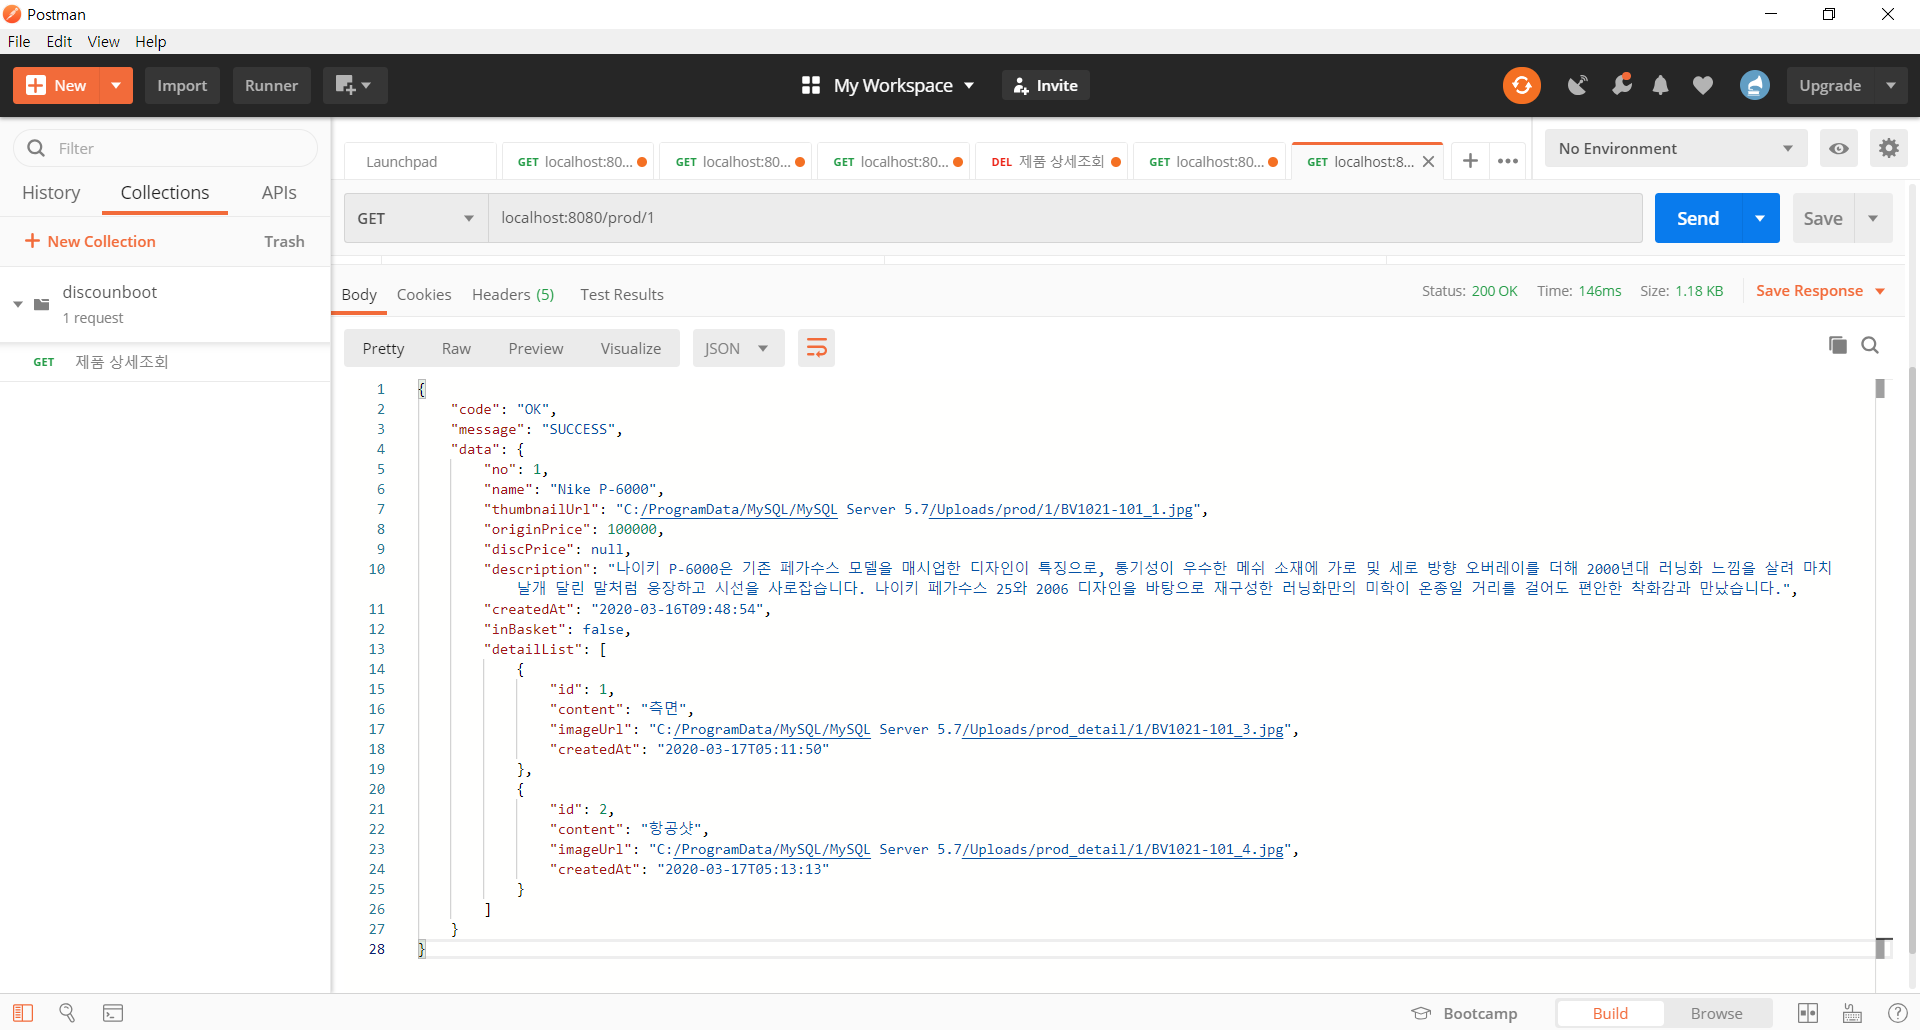Click the Bootcamp link
Screen dimensions: 1920x1030
[x=1464, y=1013]
